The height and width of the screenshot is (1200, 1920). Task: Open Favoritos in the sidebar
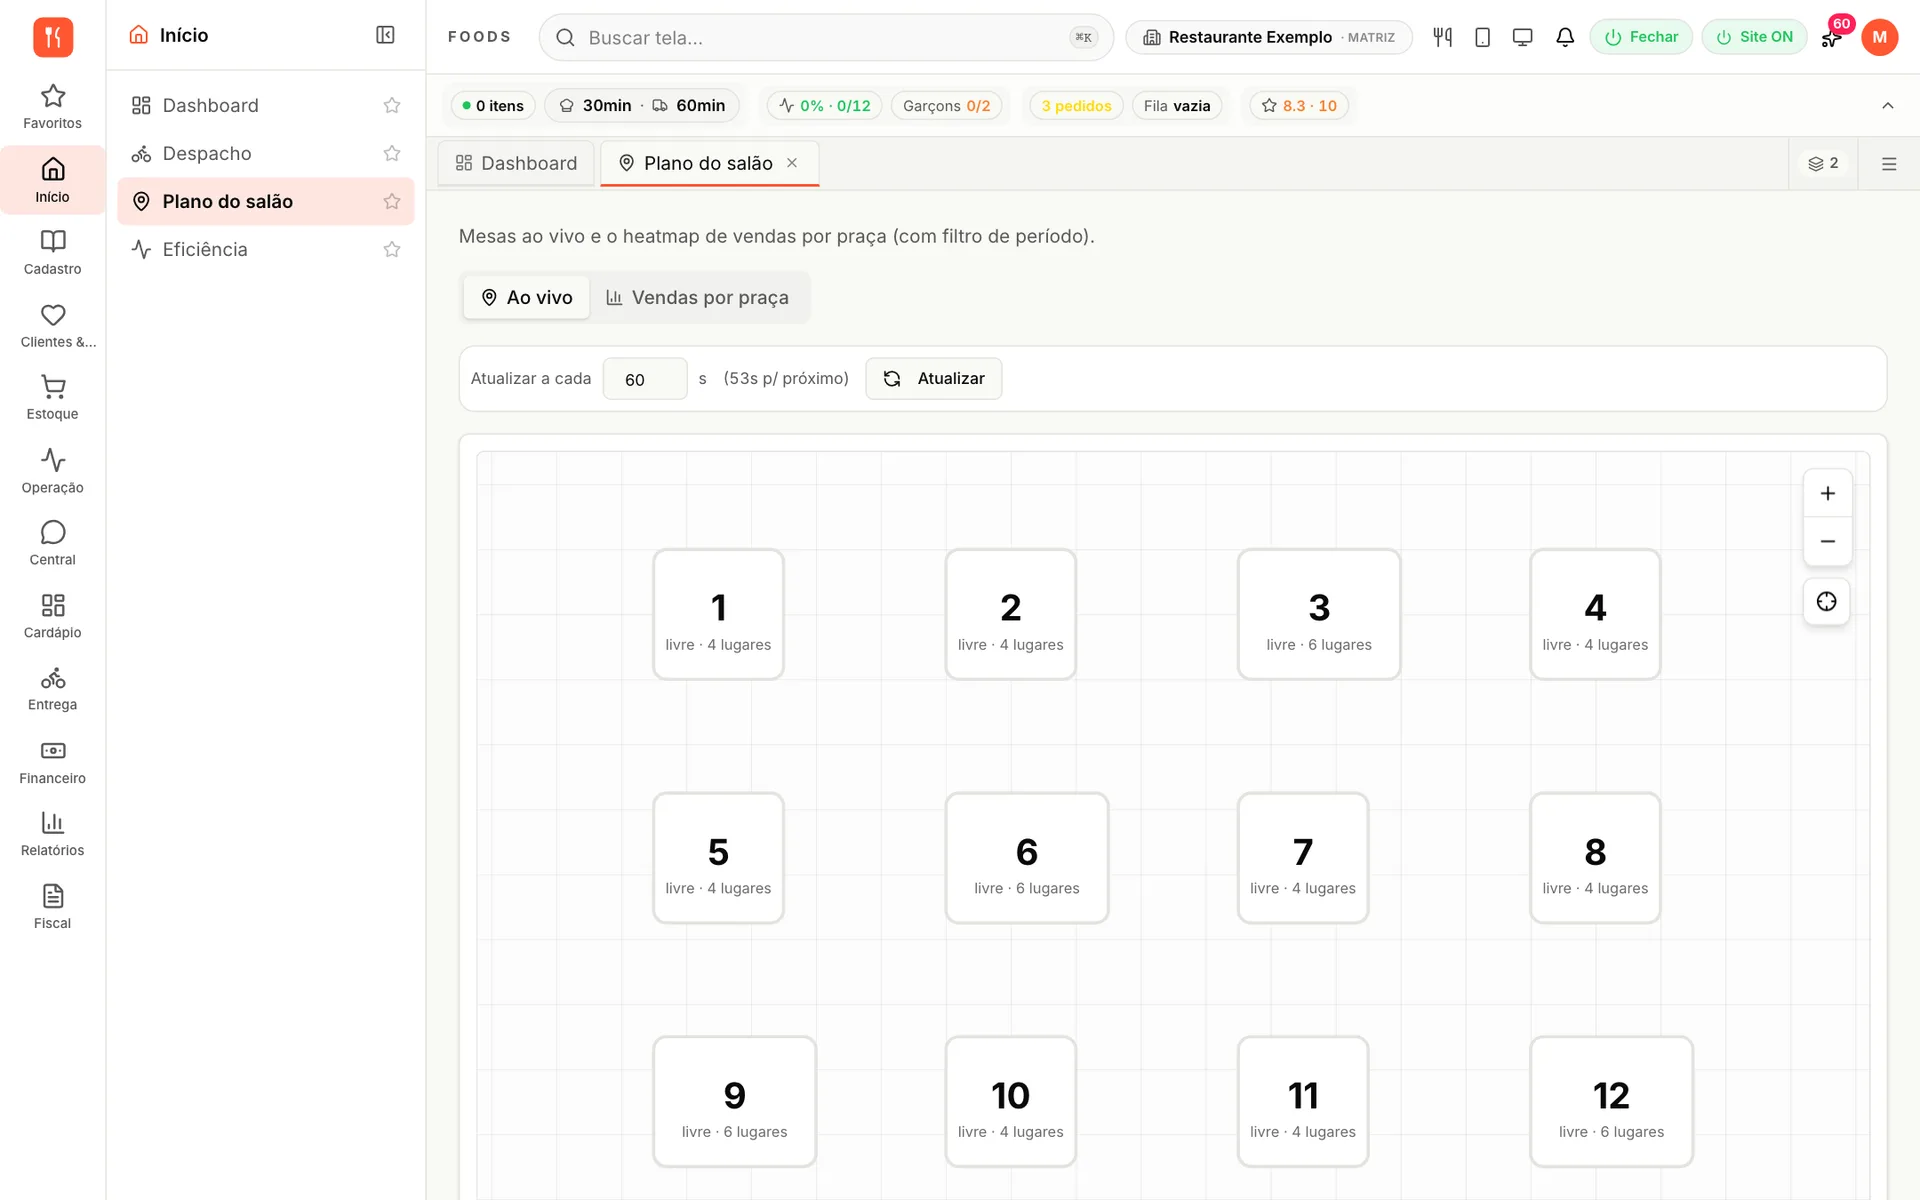(52, 107)
